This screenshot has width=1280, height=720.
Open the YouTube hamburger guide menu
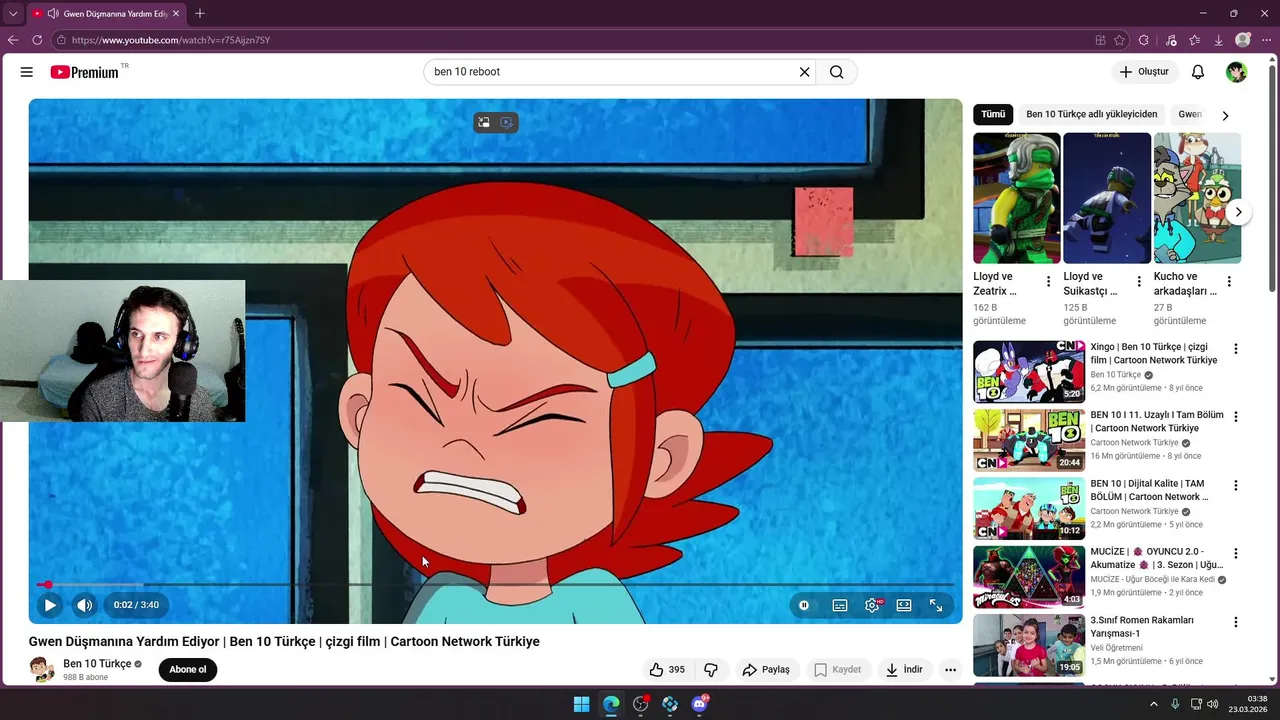27,72
